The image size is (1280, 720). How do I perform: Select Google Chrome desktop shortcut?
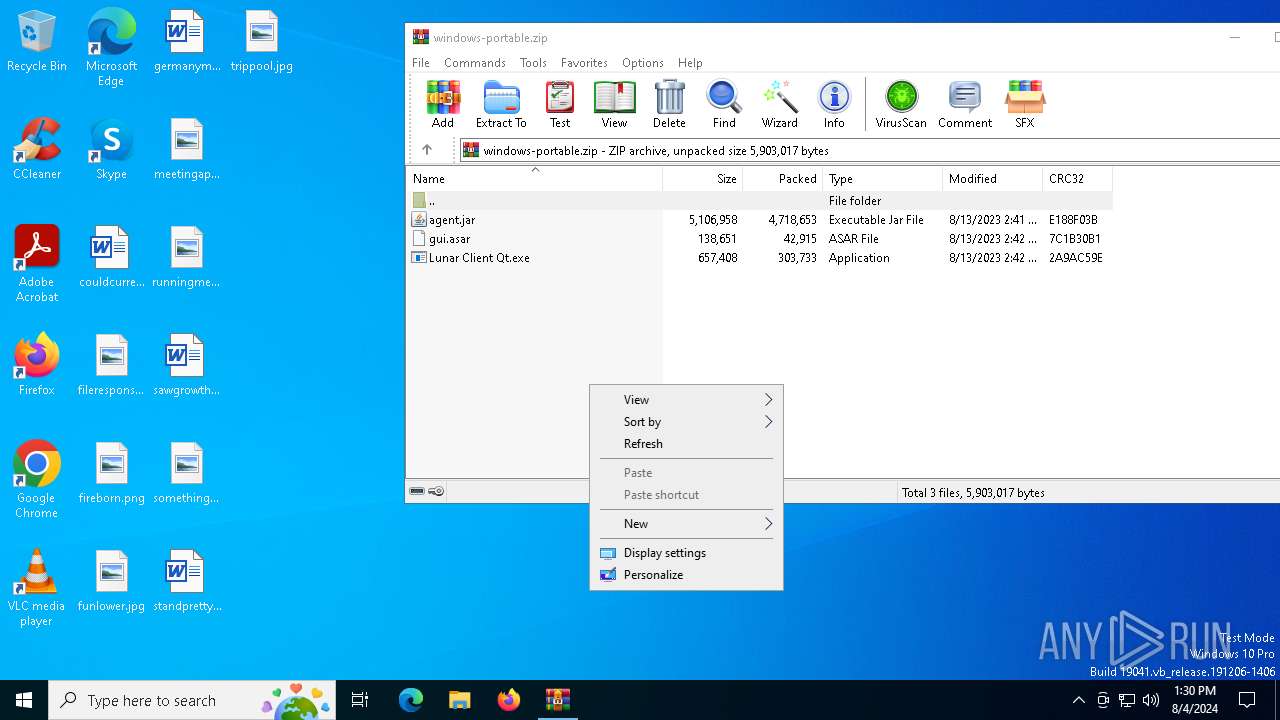click(37, 480)
